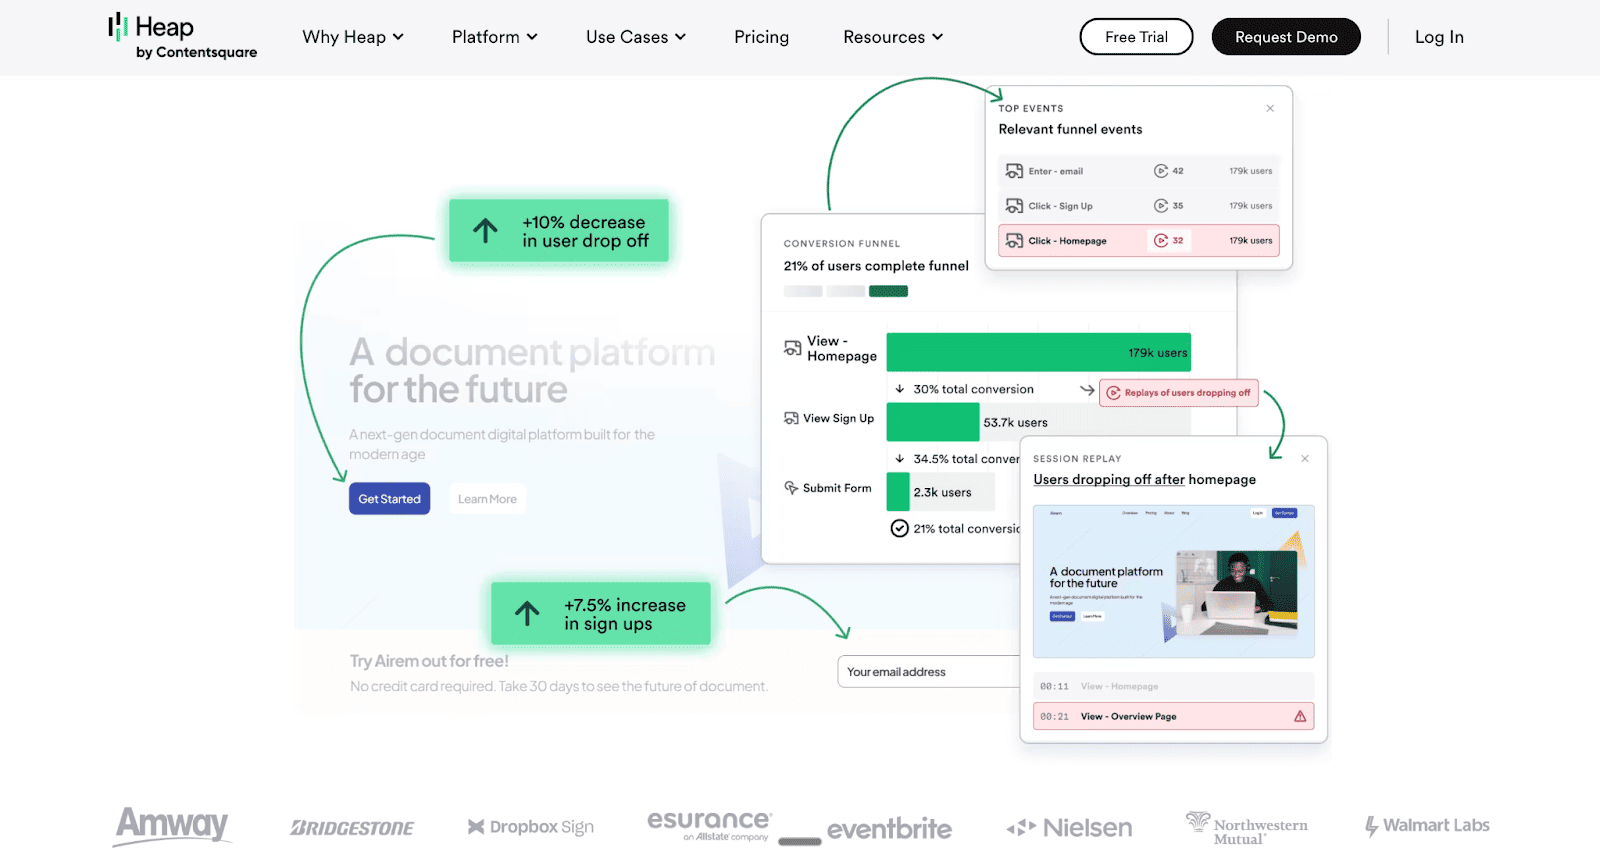Click the Learn More button
1600x862 pixels.
click(x=487, y=499)
